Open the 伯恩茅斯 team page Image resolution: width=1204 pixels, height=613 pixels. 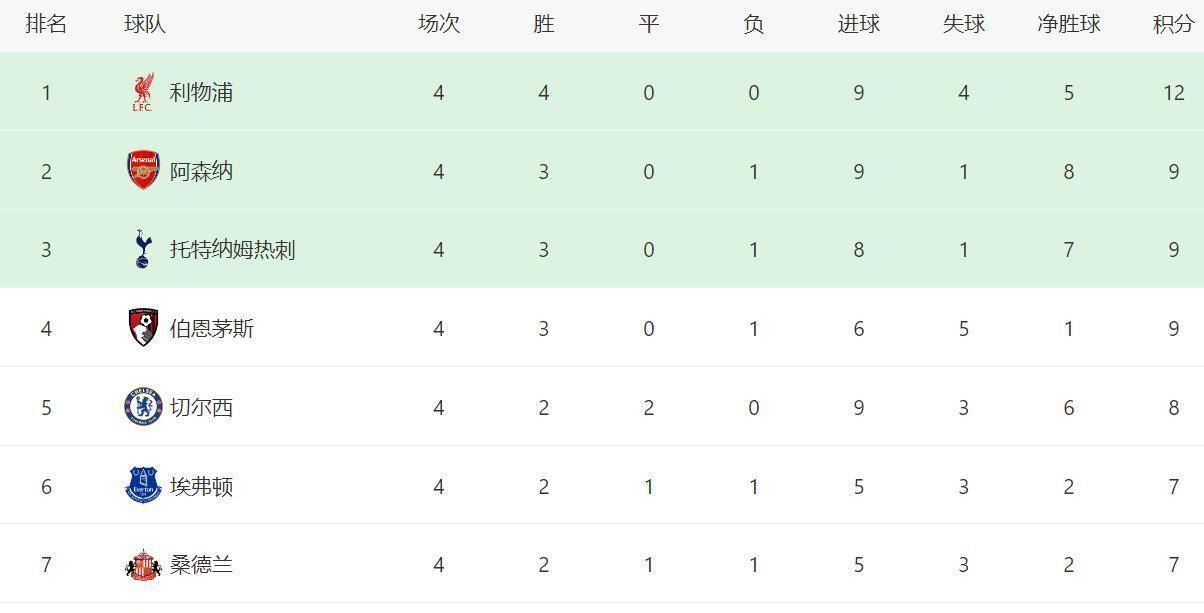pyautogui.click(x=212, y=328)
